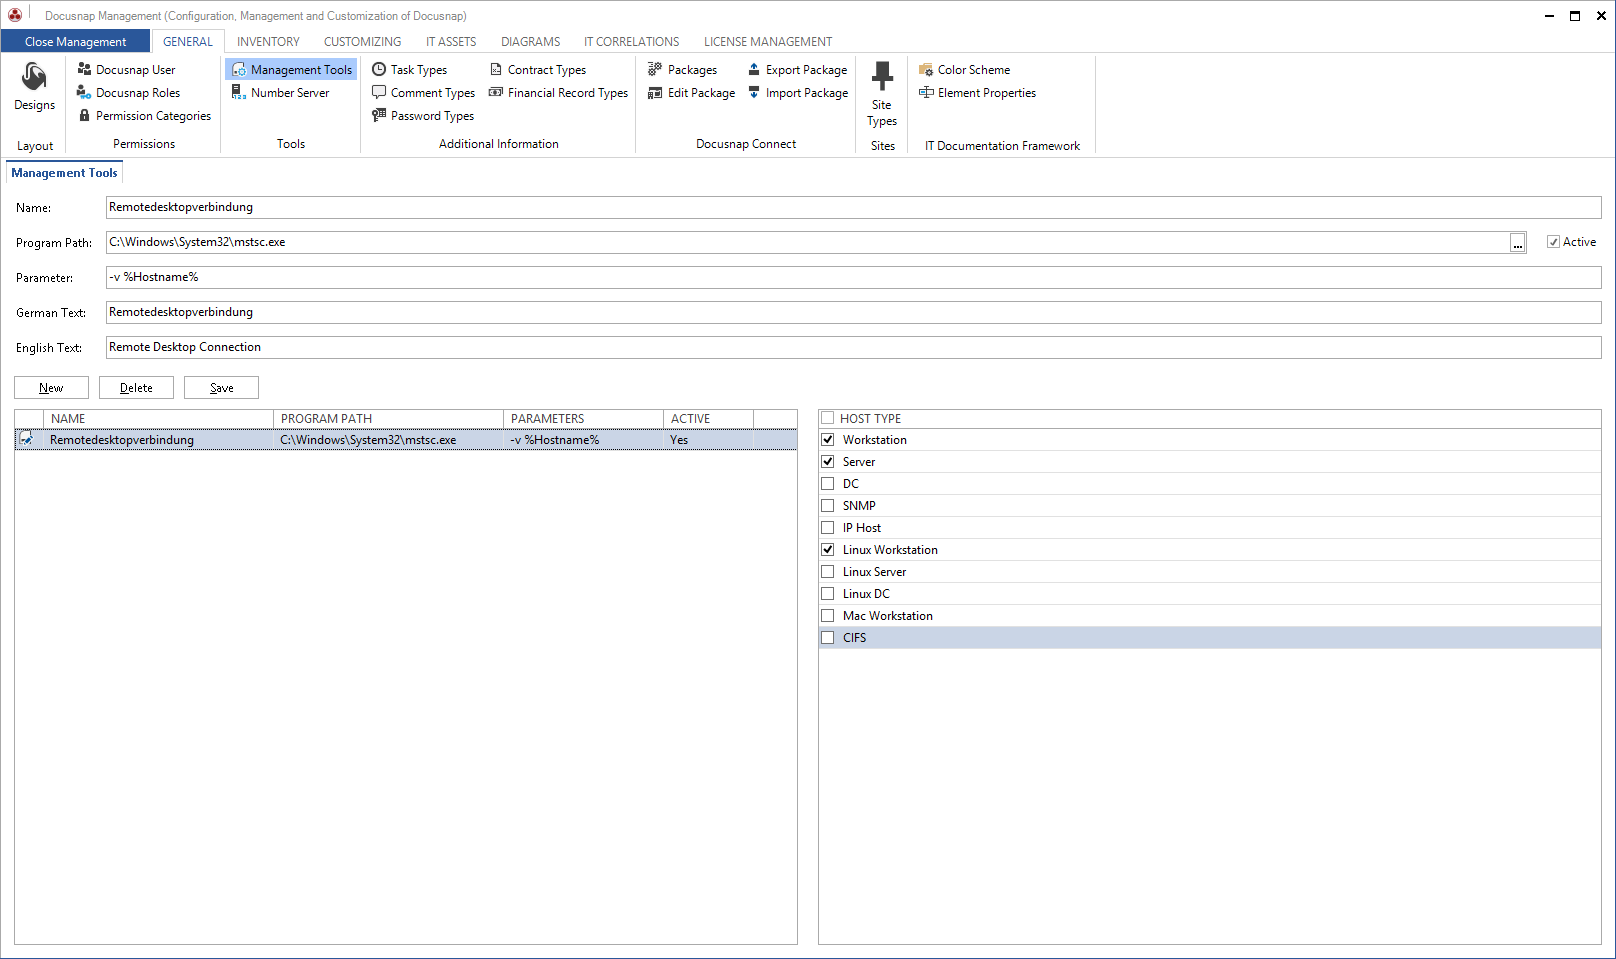Screen dimensions: 1616x959
Task: Click the New button
Action: 51,388
